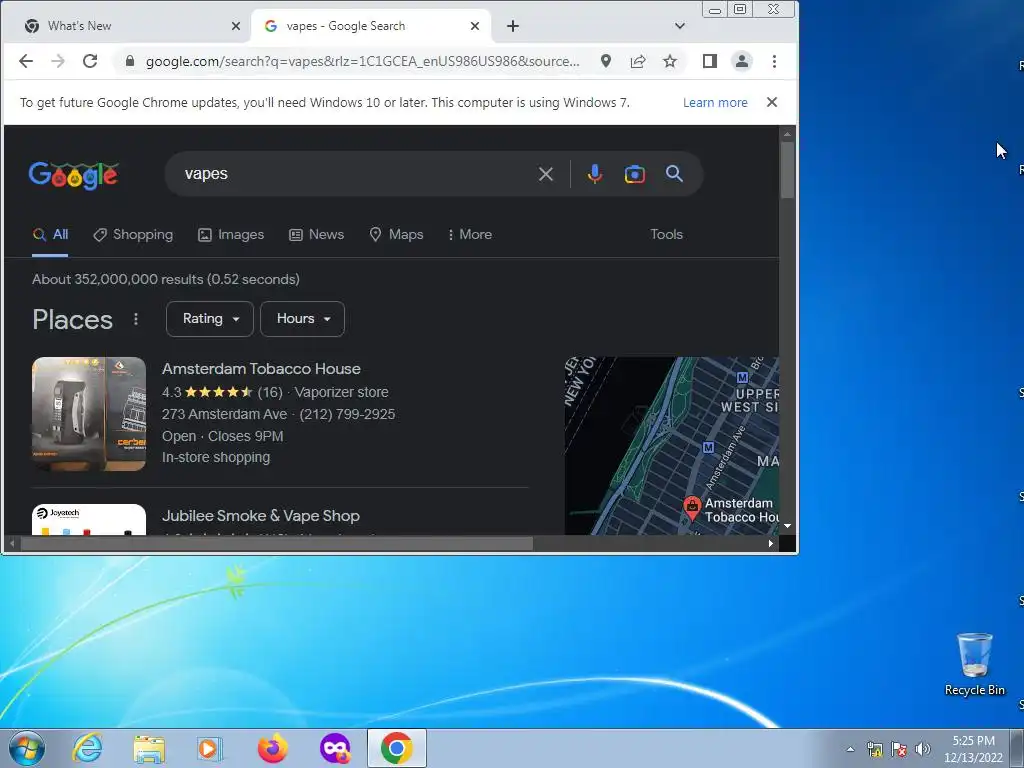The width and height of the screenshot is (1024, 768).
Task: Click the Google holiday logo
Action: point(74,175)
